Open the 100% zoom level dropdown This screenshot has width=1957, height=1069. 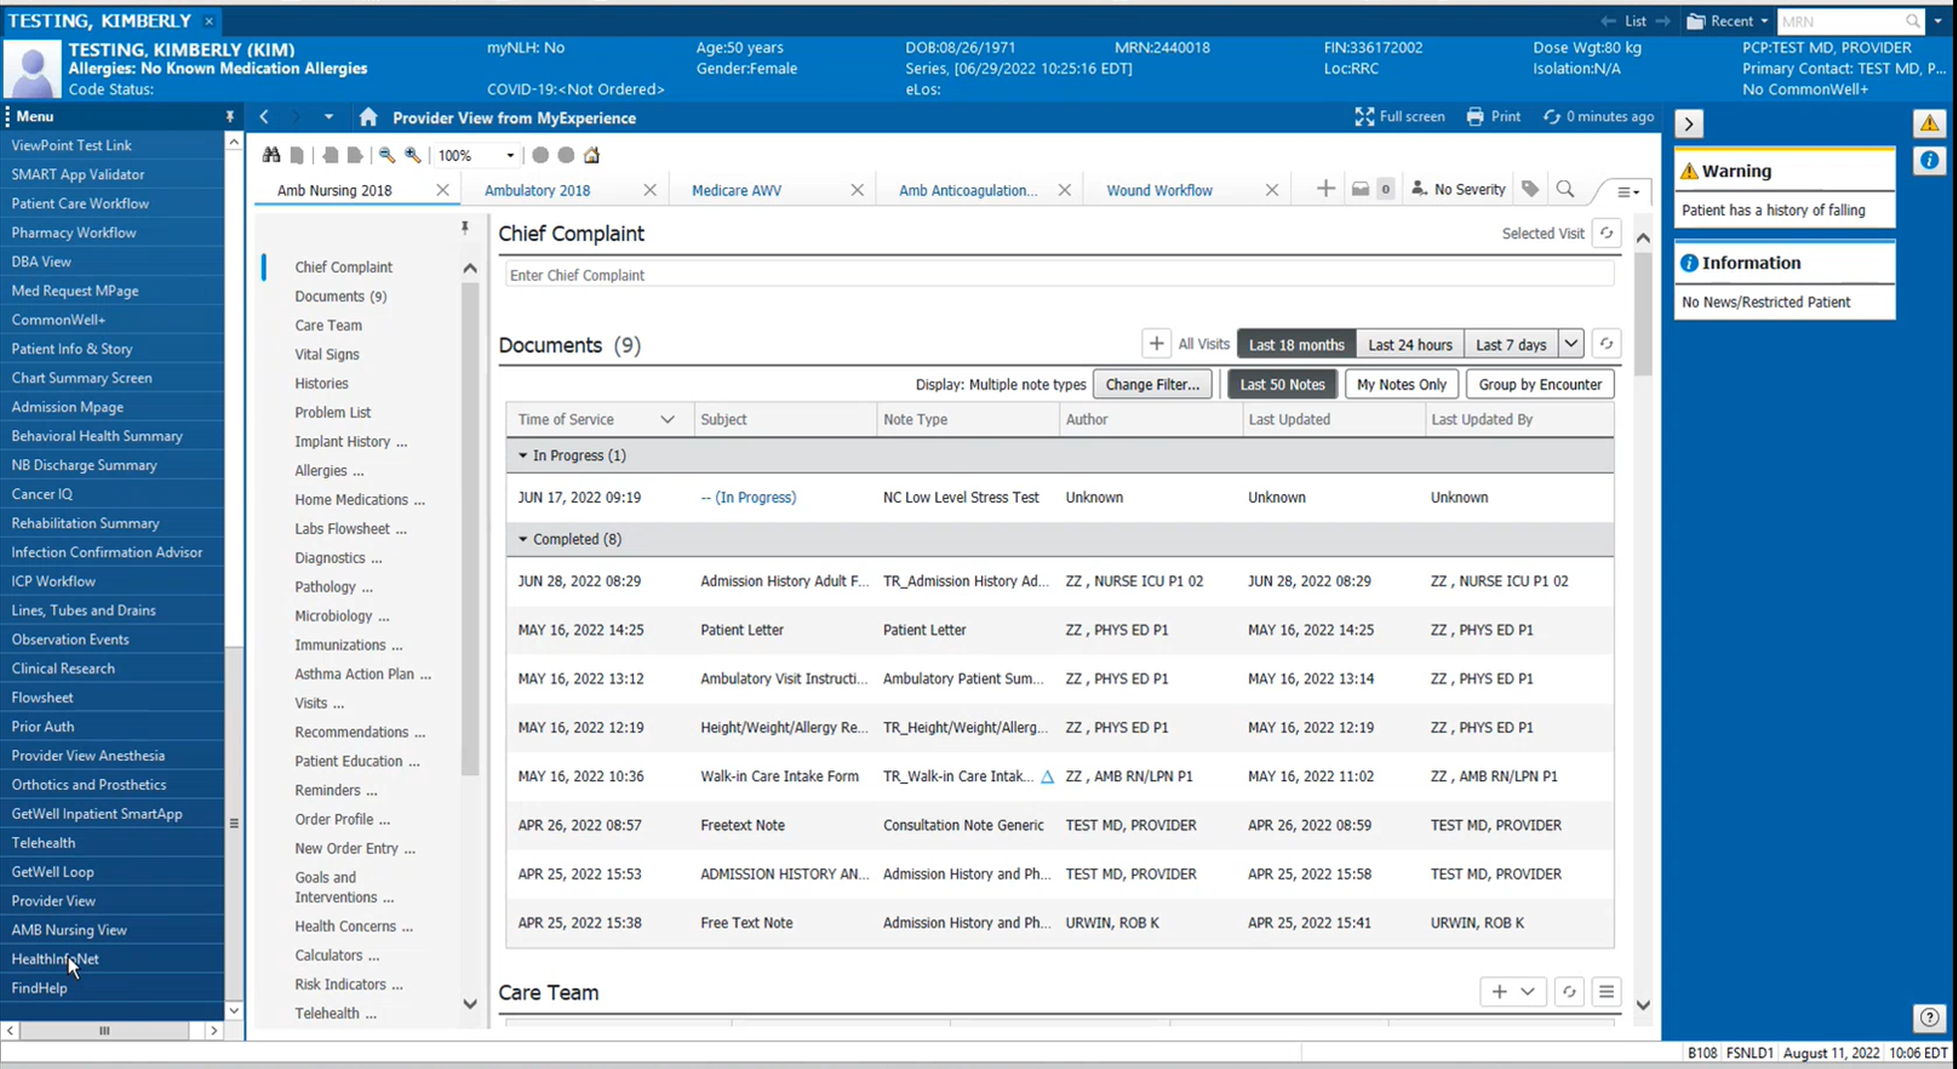tap(509, 156)
